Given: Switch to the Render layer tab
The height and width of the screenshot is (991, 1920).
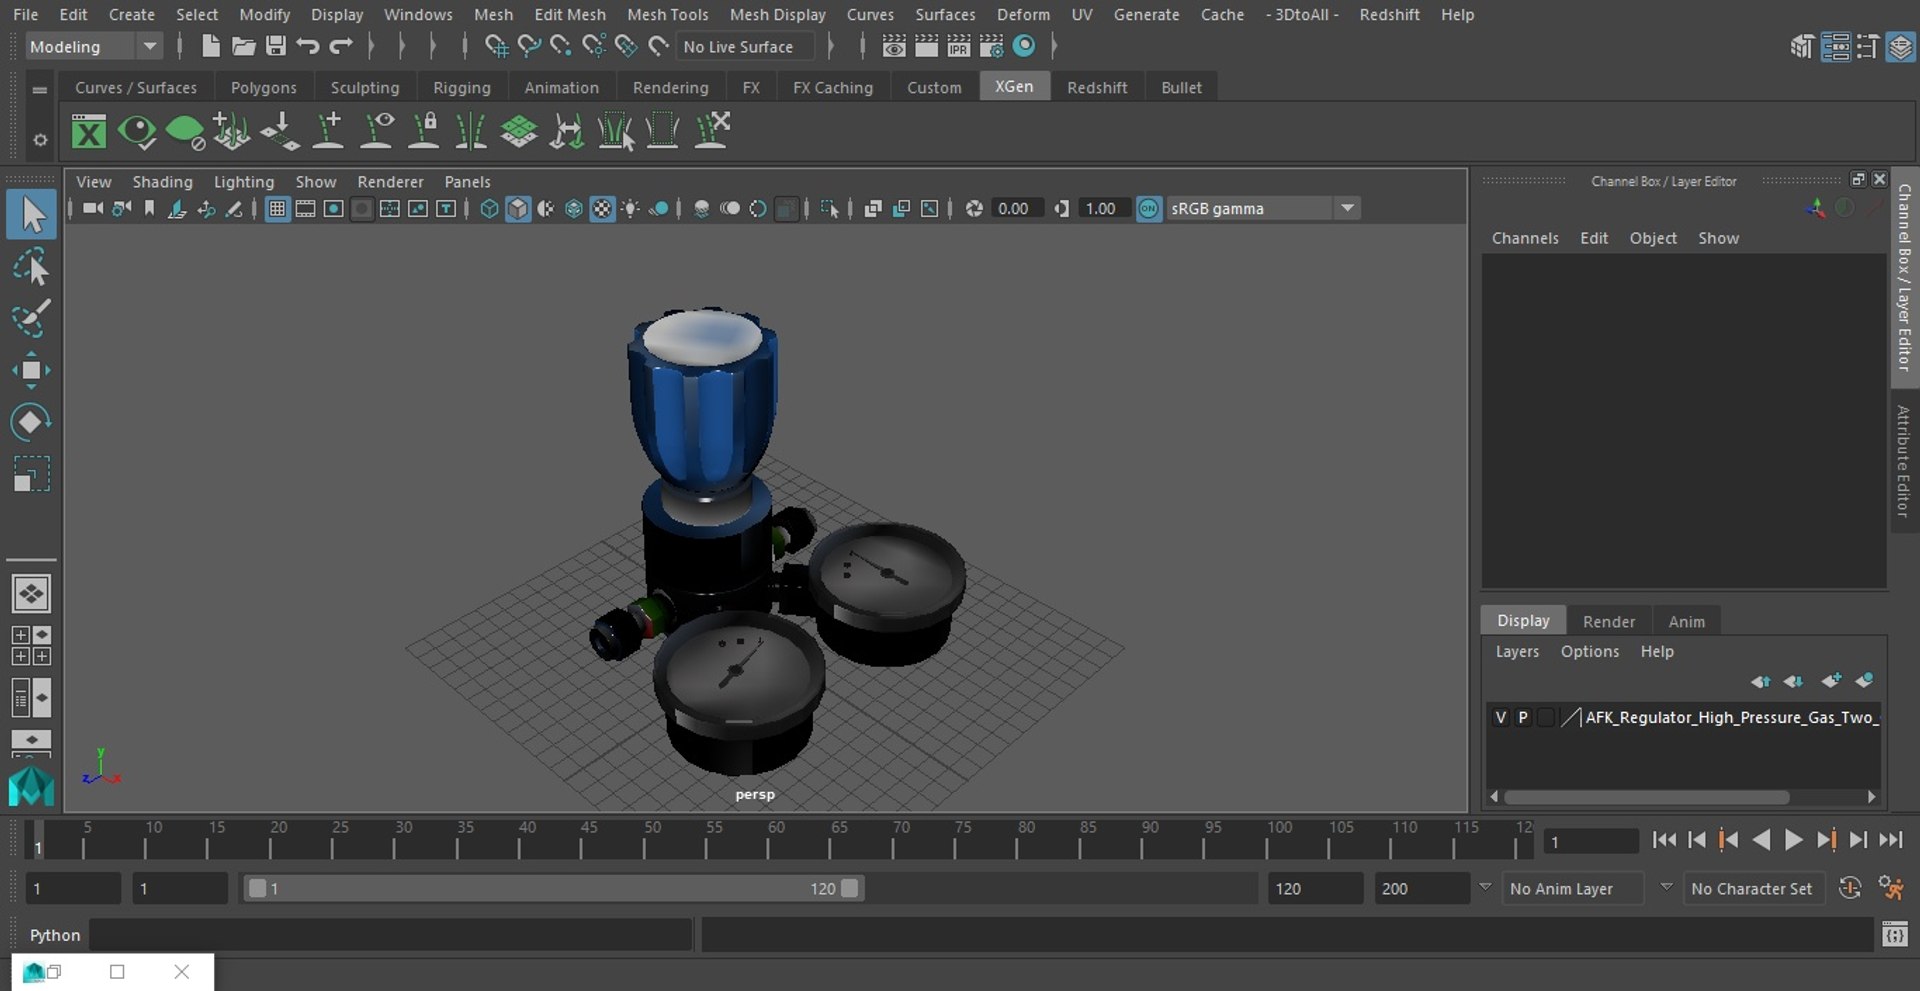Looking at the screenshot, I should (1608, 621).
